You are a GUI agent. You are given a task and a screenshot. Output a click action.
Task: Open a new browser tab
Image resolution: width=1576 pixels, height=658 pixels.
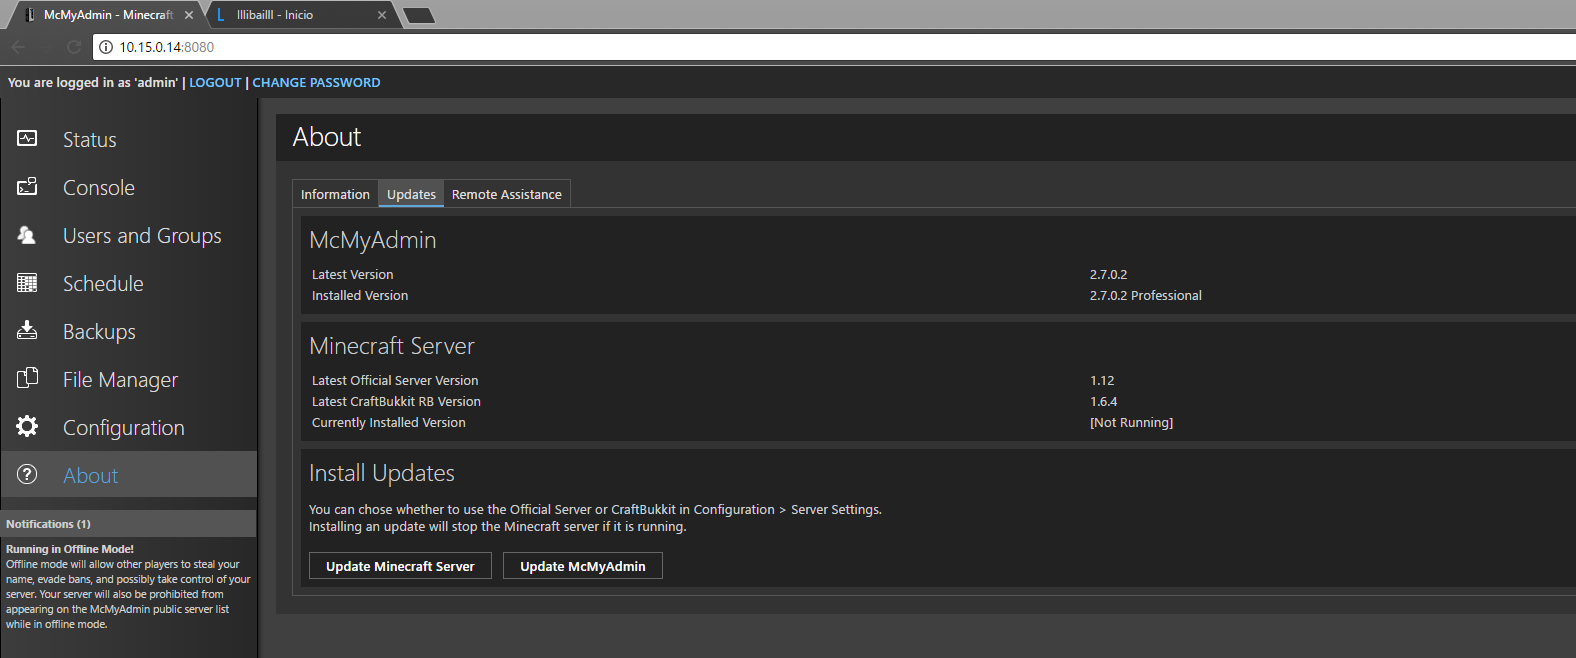coord(418,15)
